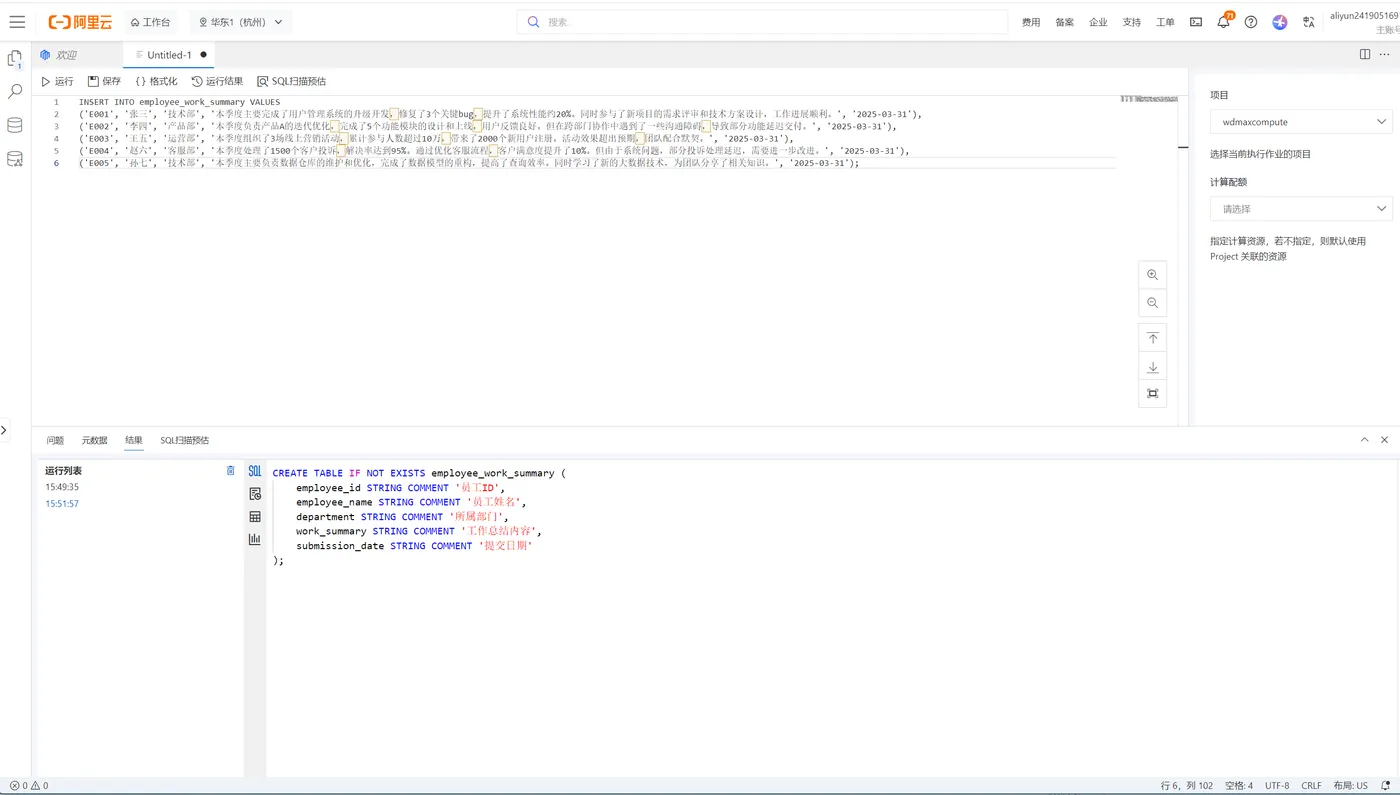Show result table grid view

255,517
